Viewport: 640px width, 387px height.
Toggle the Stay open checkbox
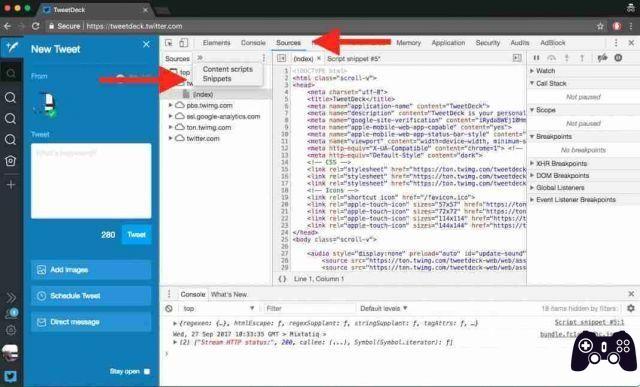pos(147,371)
